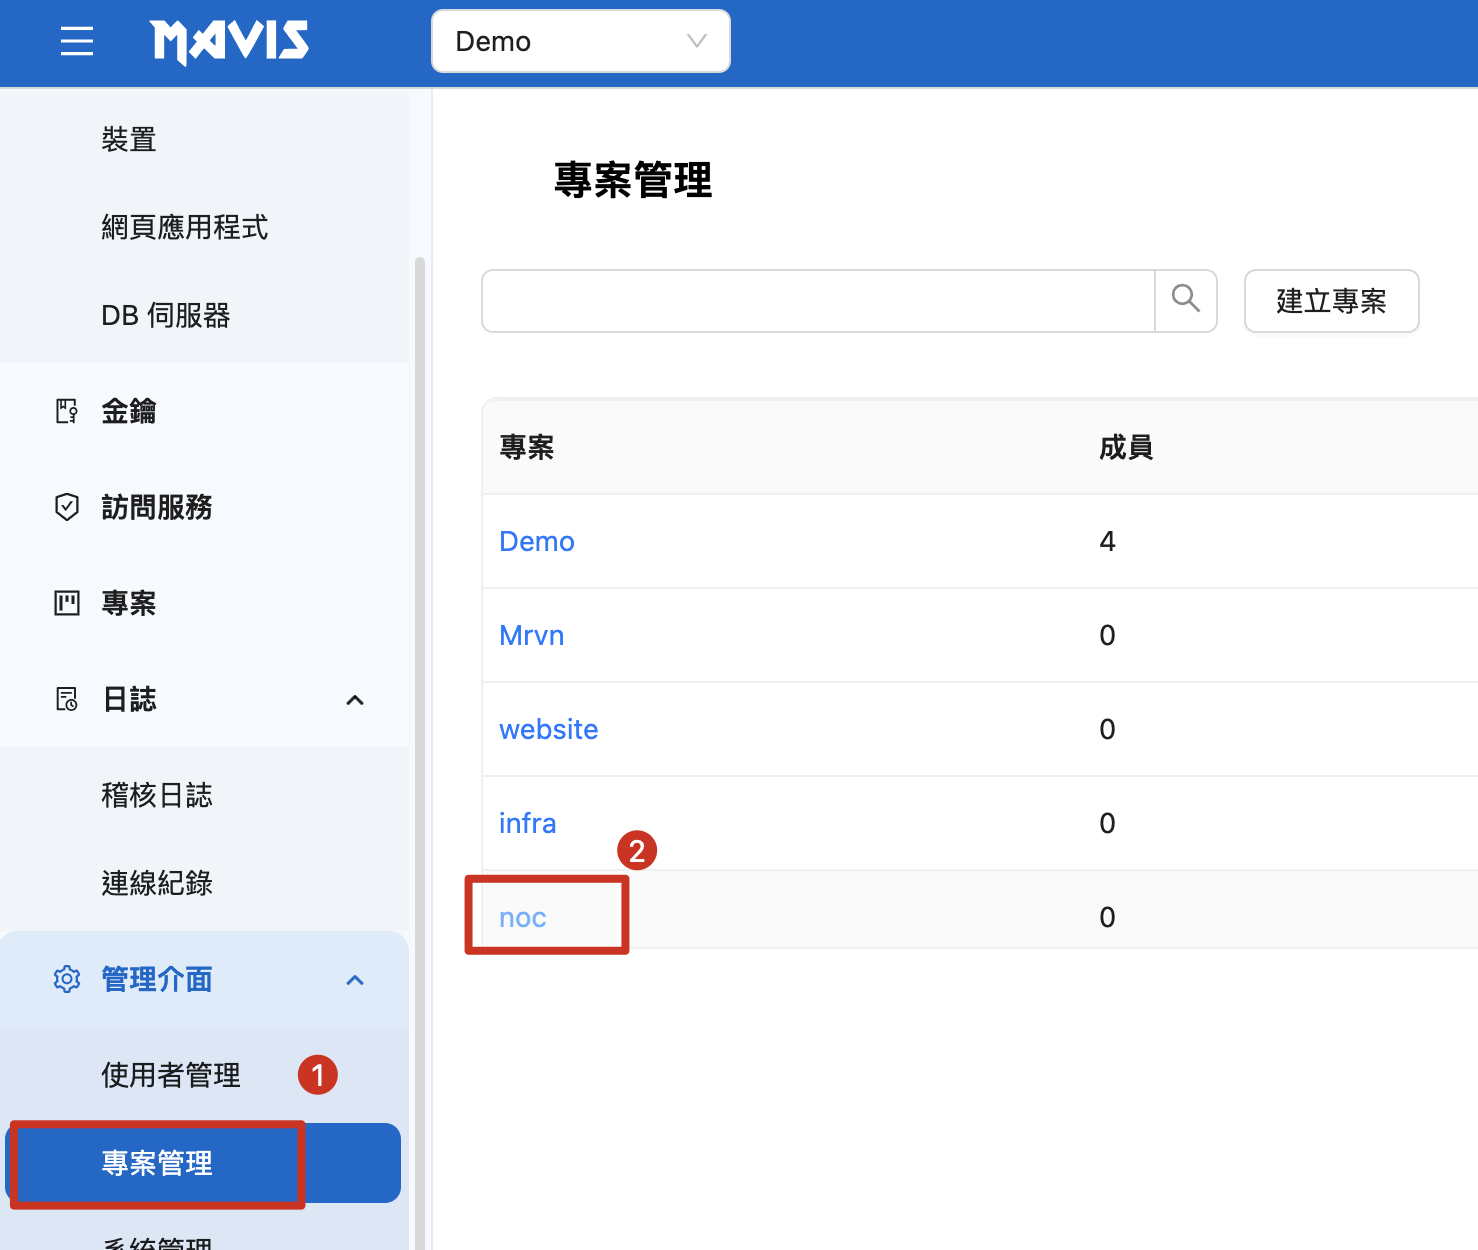Collapse the 管理介面 section chevron
This screenshot has width=1478, height=1250.
(355, 980)
